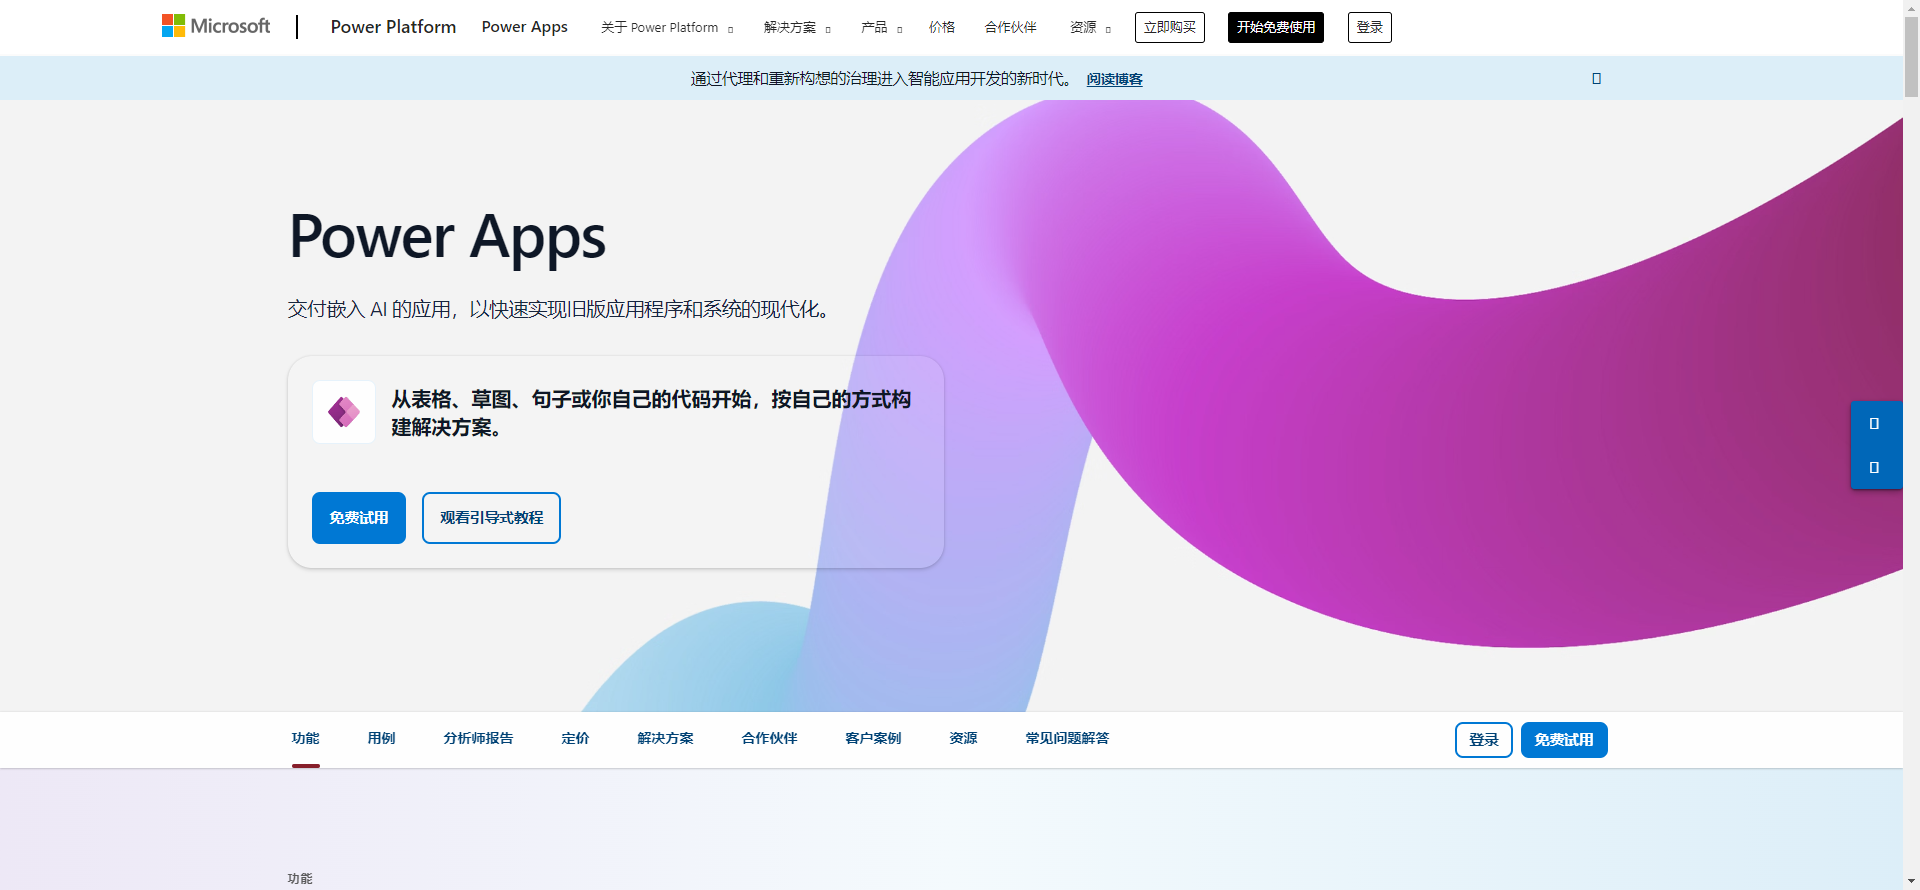Viewport: 1920px width, 890px height.
Task: Click the 开始免费使用 button
Action: [x=1275, y=28]
